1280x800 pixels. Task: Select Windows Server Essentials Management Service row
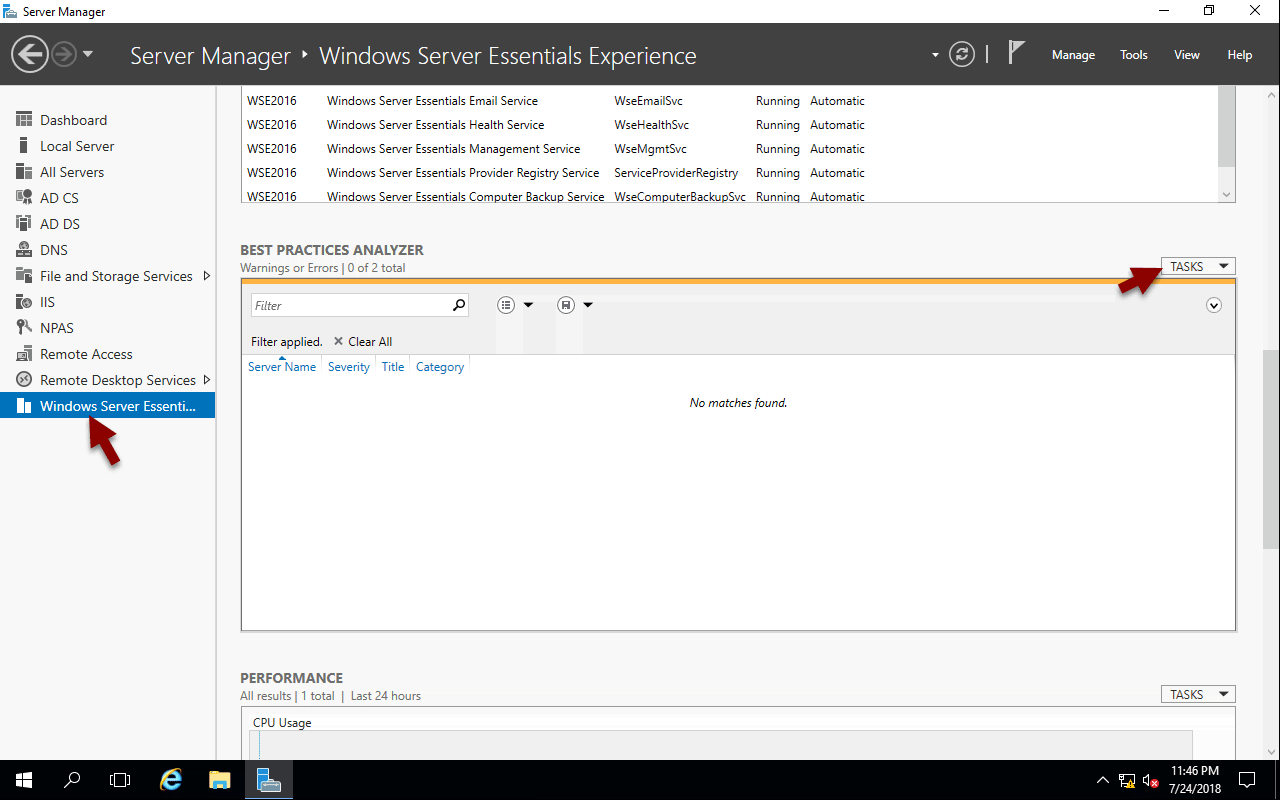730,149
